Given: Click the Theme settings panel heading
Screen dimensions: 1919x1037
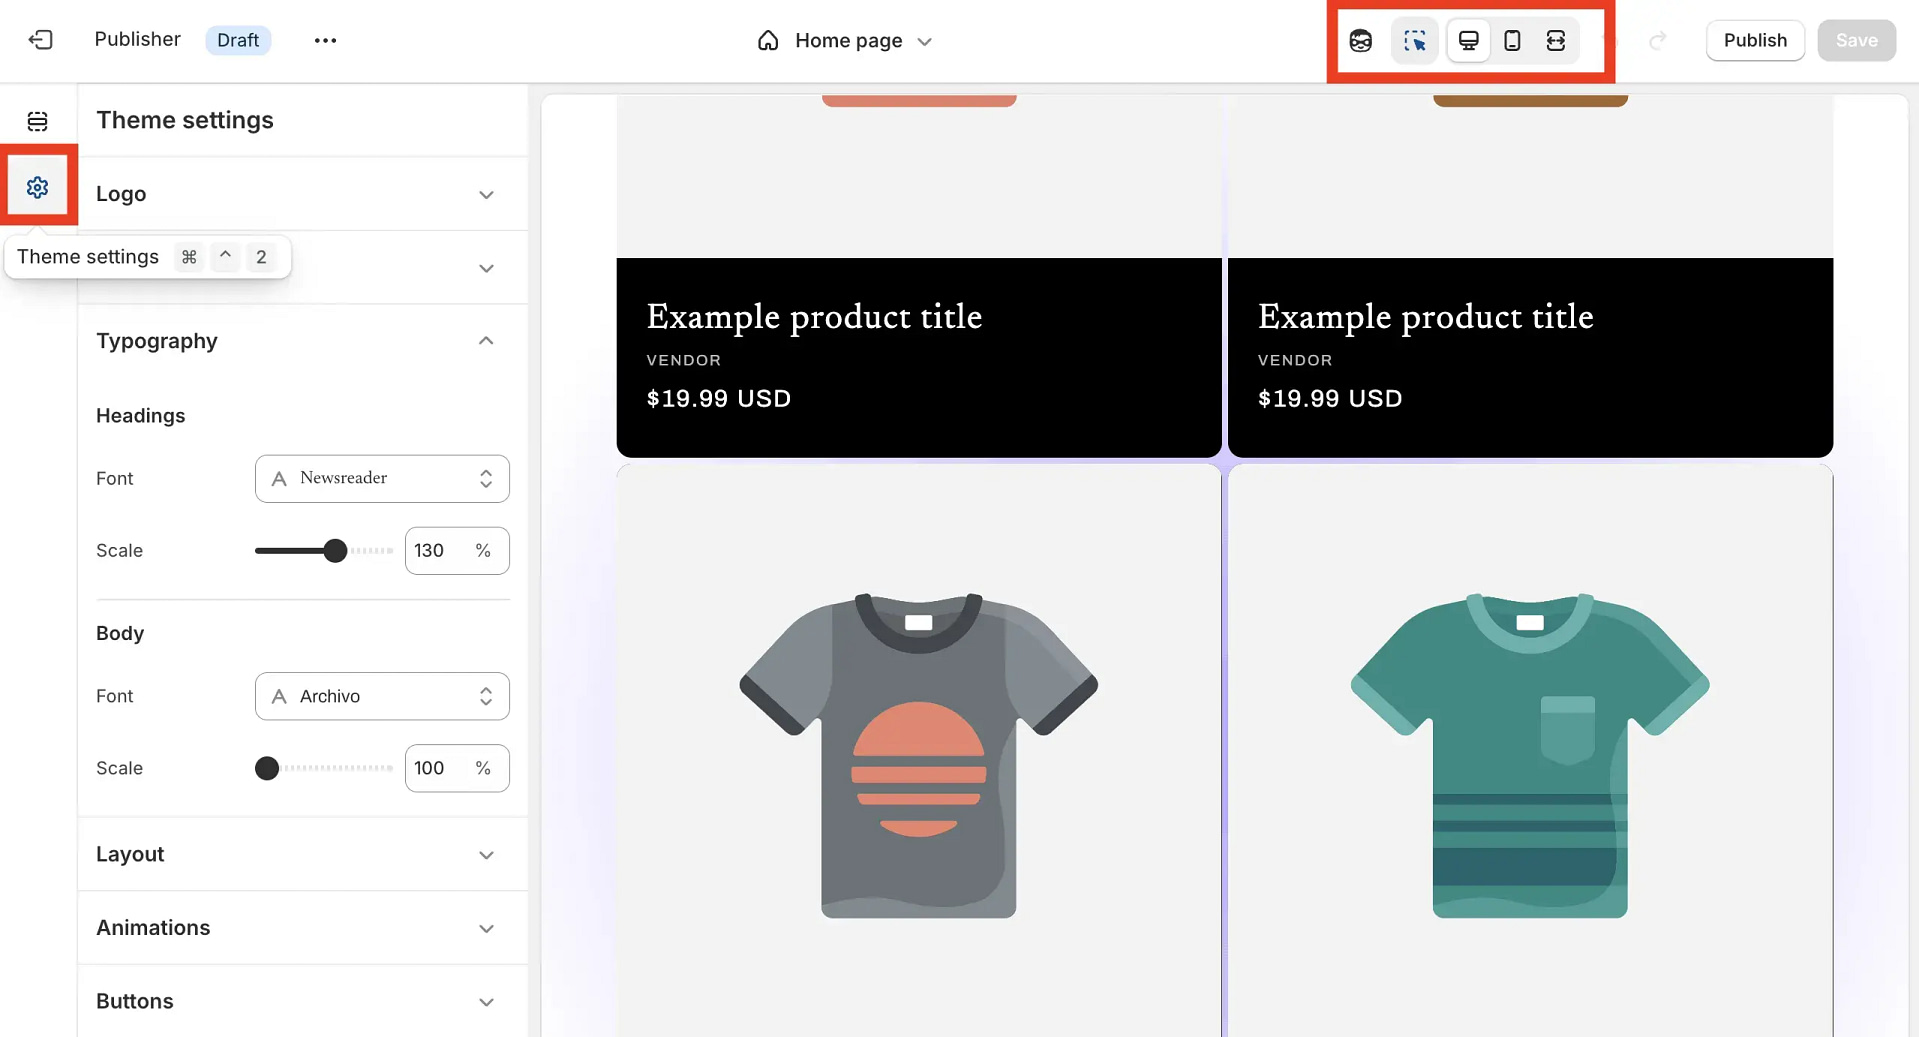Looking at the screenshot, I should [x=185, y=120].
